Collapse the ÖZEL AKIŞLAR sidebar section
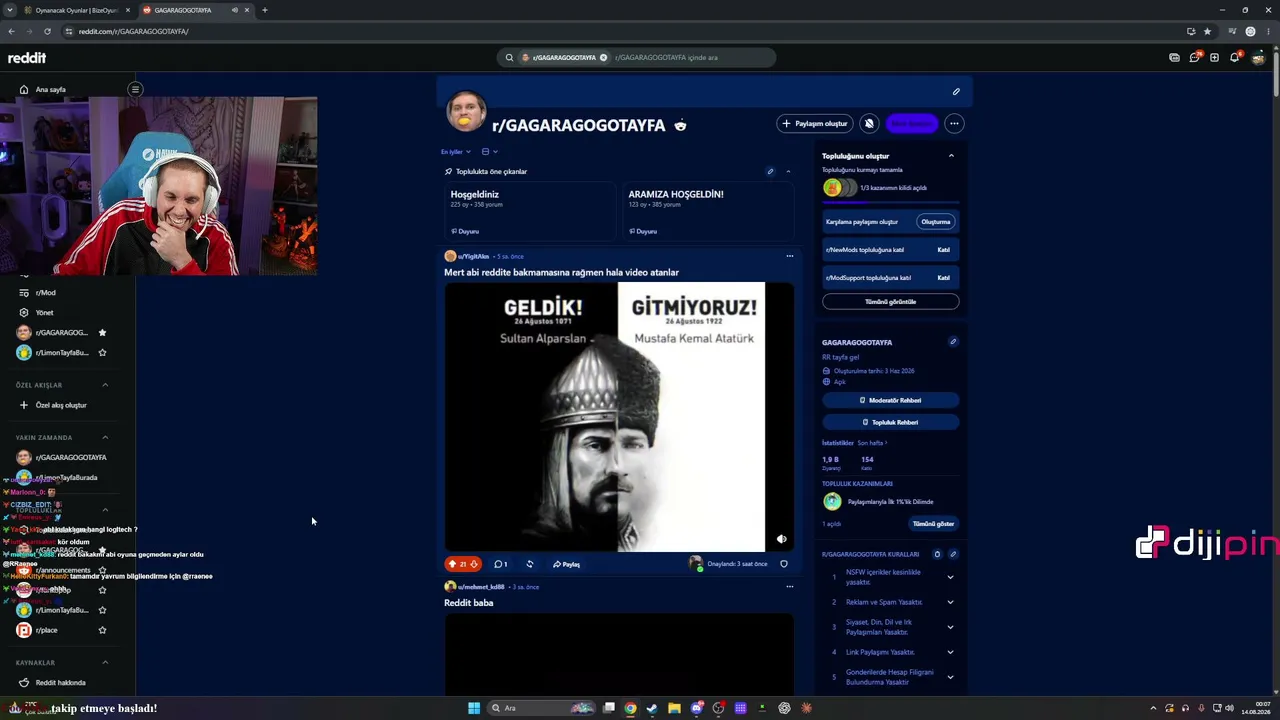Viewport: 1280px width, 720px height. coord(105,385)
